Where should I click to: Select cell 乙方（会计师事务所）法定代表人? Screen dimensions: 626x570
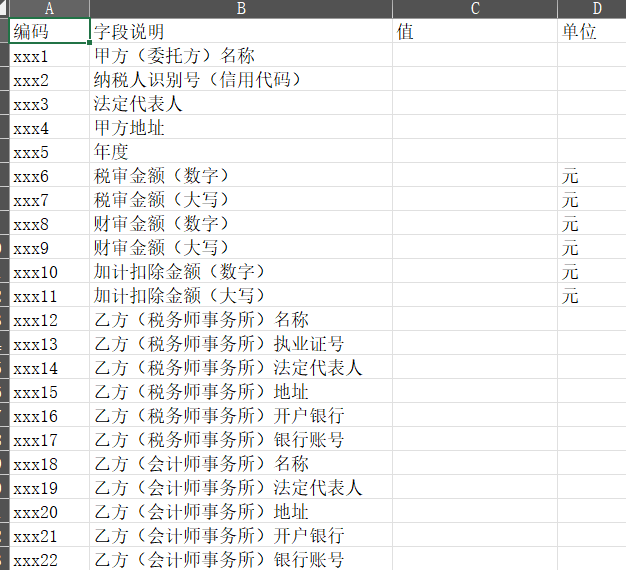coord(241,486)
